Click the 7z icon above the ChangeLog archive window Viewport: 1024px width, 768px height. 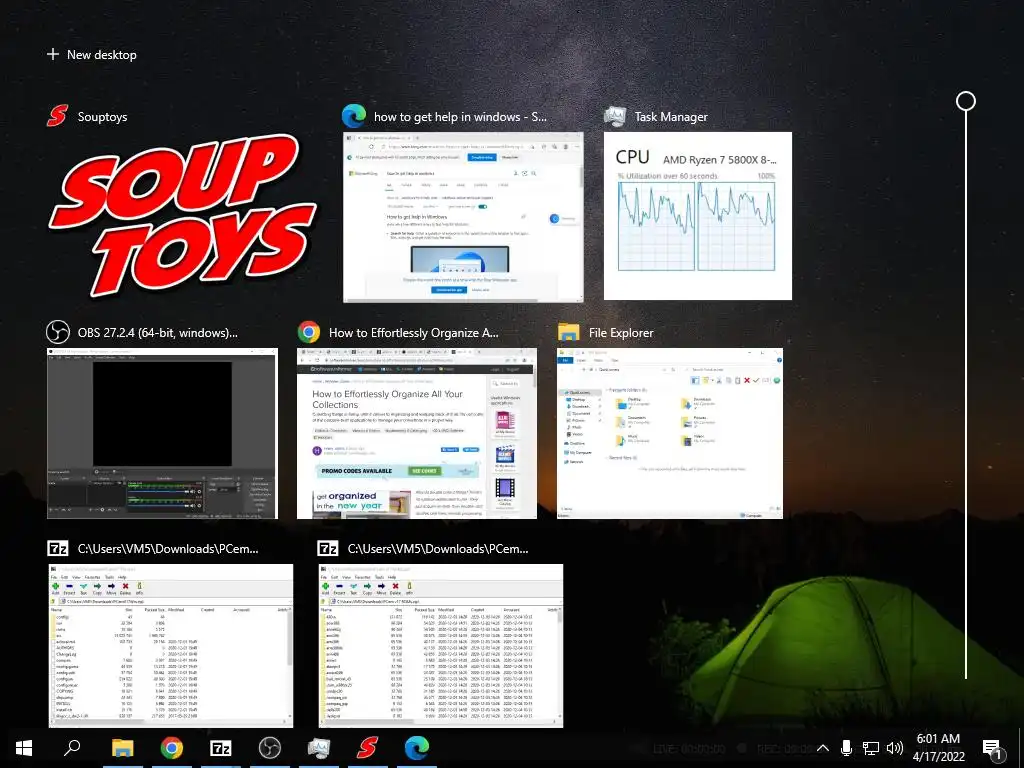coord(58,549)
